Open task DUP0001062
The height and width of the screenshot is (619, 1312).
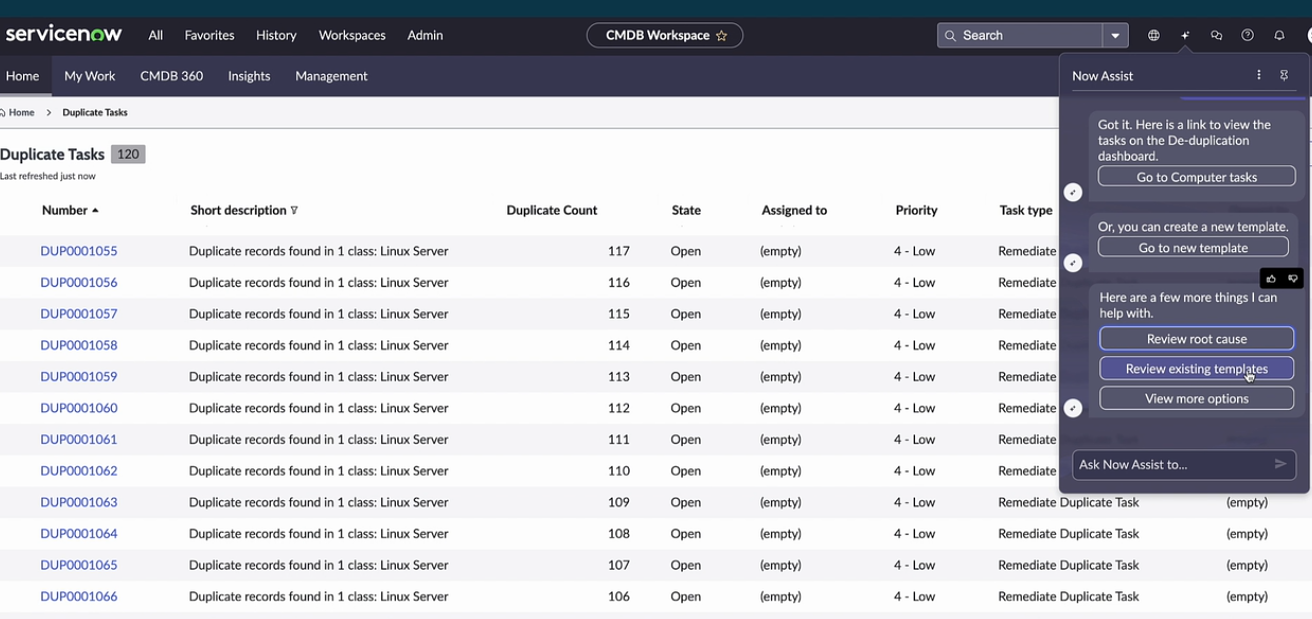point(79,471)
